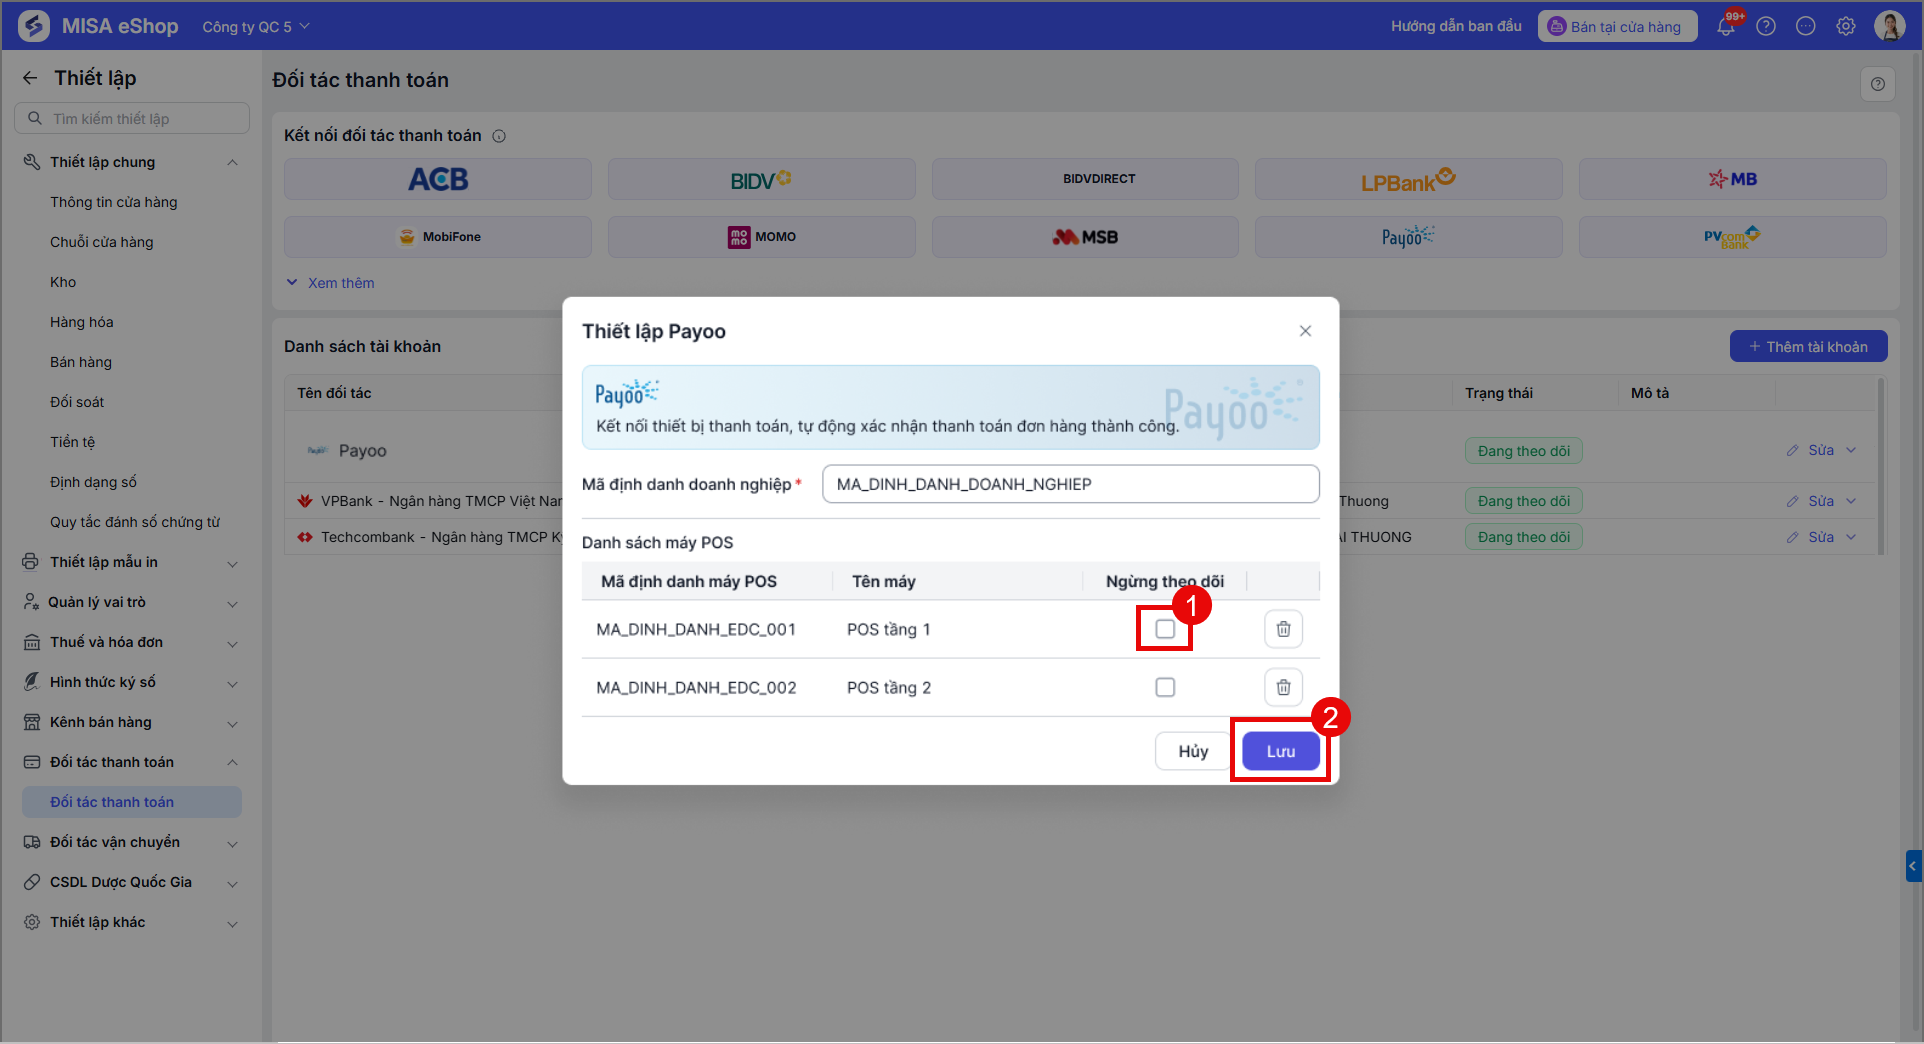
Task: Delete the POS tầng 2 row with the trash icon
Action: tap(1283, 687)
